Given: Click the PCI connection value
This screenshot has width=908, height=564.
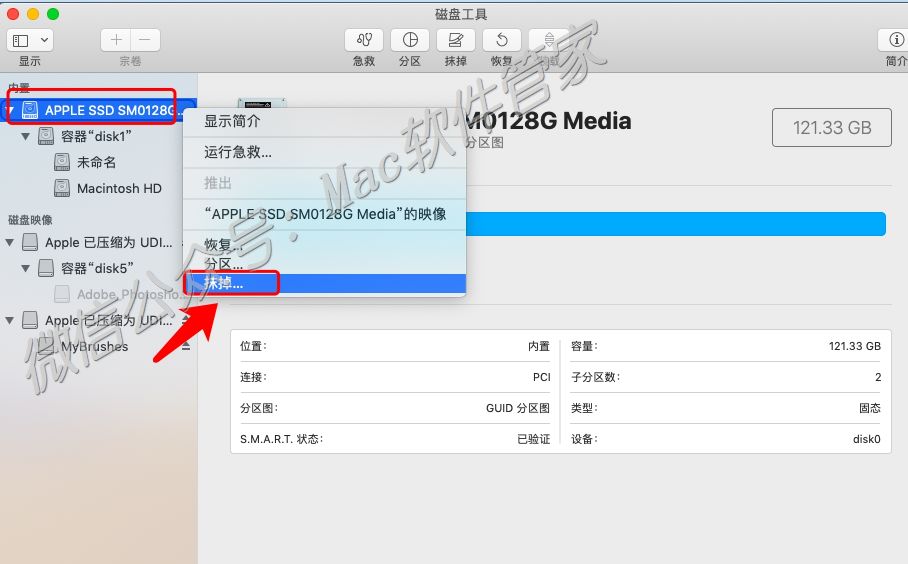Looking at the screenshot, I should [541, 378].
